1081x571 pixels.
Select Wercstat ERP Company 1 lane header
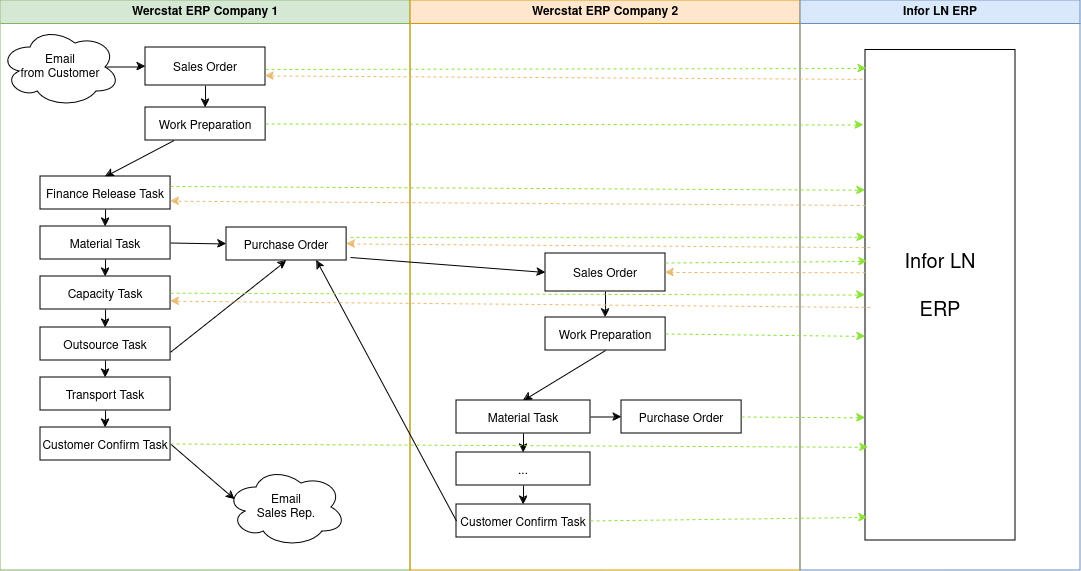coord(205,11)
